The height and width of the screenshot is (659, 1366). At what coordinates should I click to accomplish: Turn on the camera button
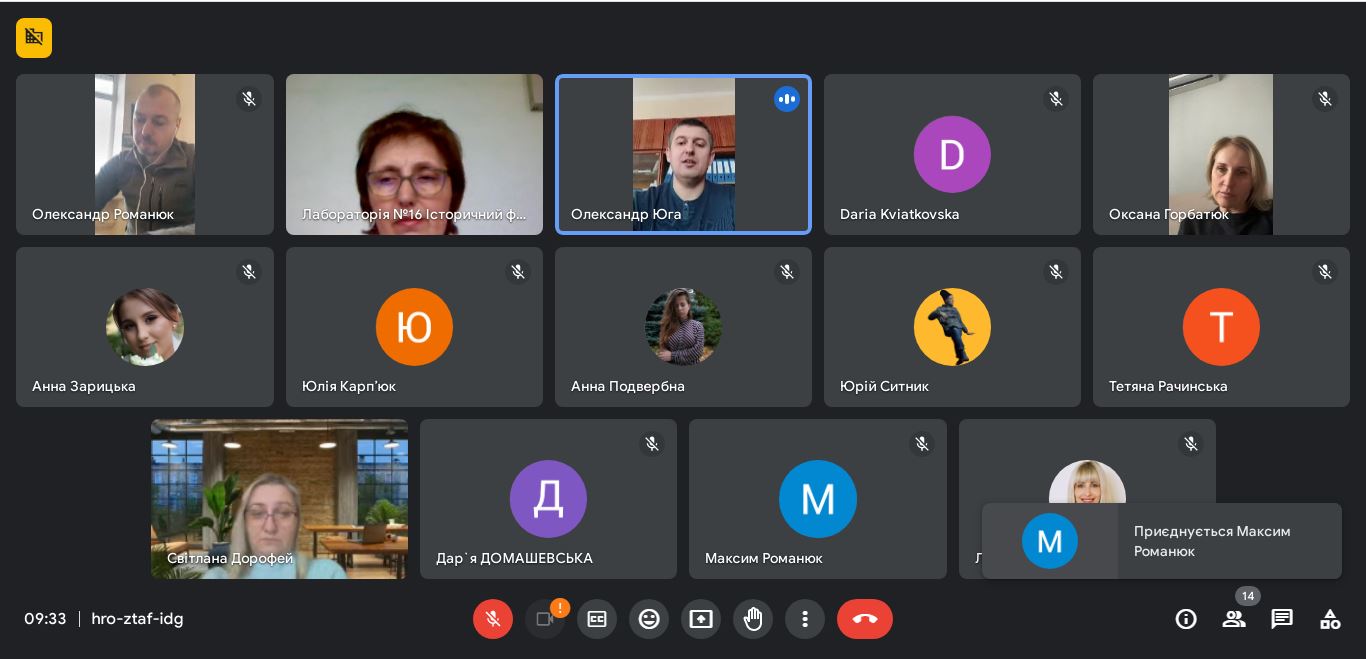tap(544, 619)
